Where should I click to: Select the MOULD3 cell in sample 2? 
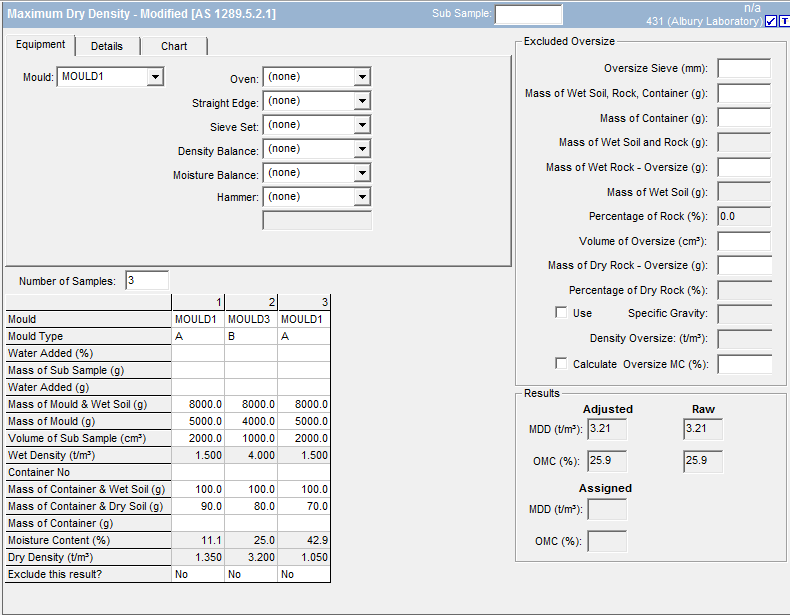pos(251,319)
